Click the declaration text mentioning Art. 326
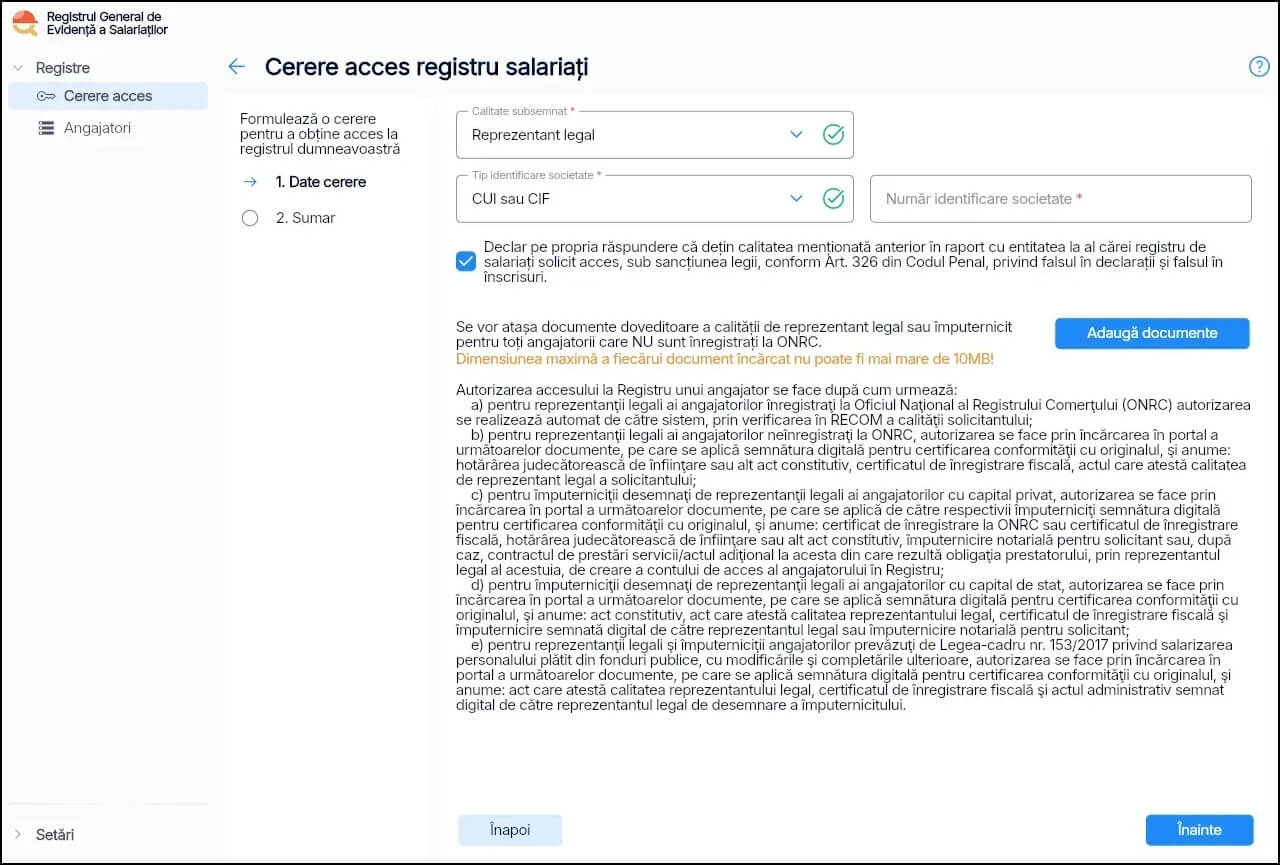 (x=853, y=262)
